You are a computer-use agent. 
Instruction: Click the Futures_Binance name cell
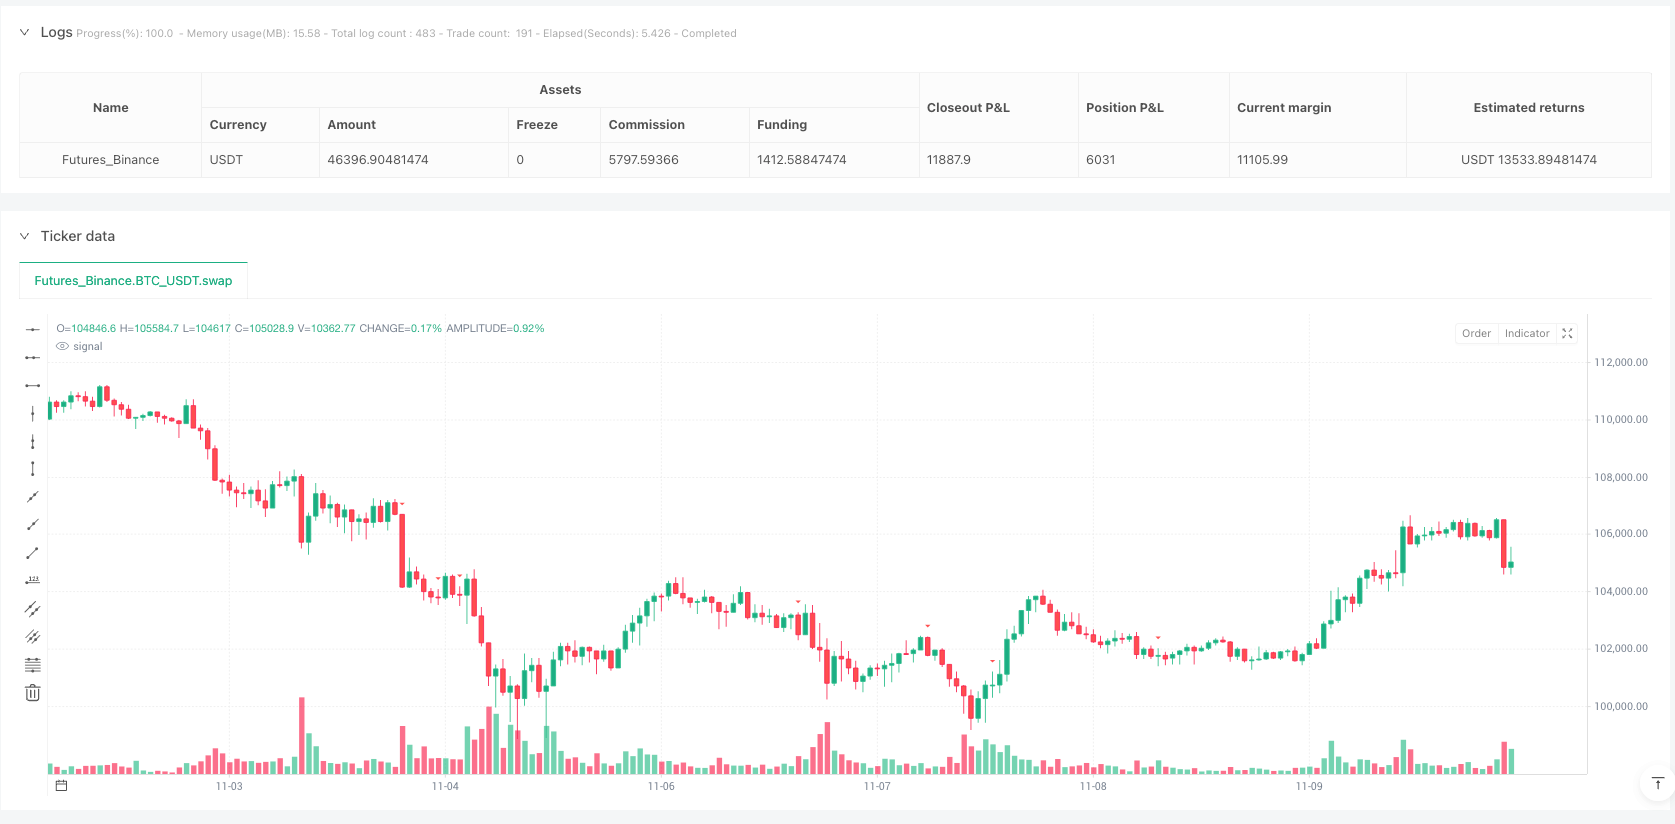coord(110,160)
